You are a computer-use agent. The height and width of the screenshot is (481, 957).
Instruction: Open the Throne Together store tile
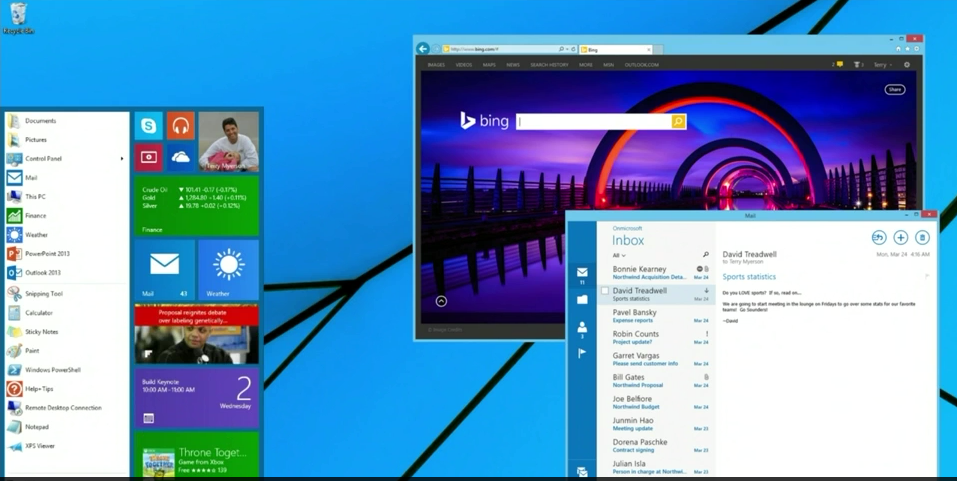(197, 454)
